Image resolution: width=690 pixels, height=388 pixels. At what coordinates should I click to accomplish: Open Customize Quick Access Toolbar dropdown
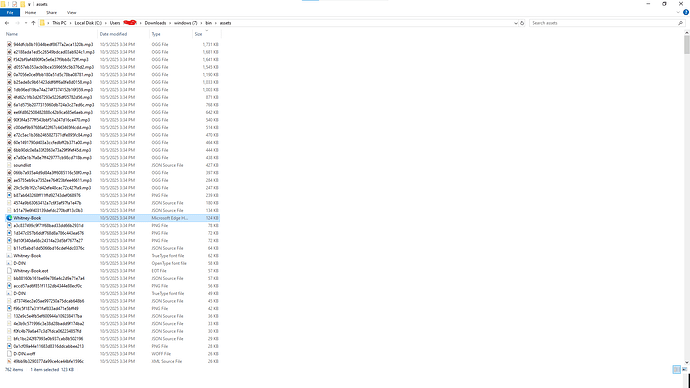click(29, 4)
